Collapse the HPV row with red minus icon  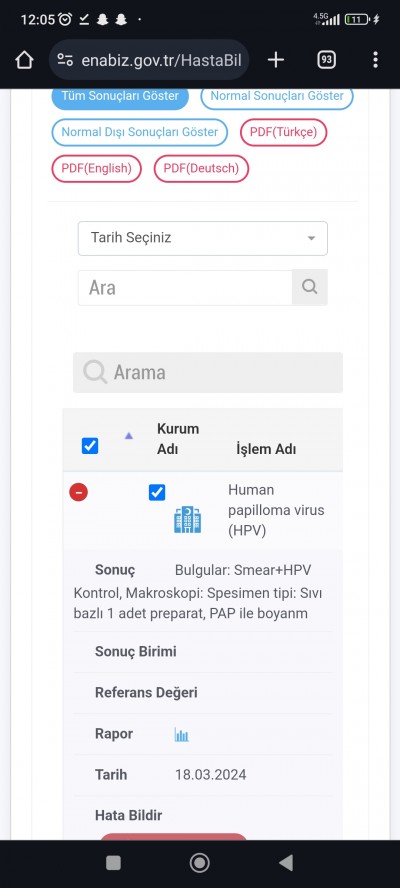[x=78, y=492]
